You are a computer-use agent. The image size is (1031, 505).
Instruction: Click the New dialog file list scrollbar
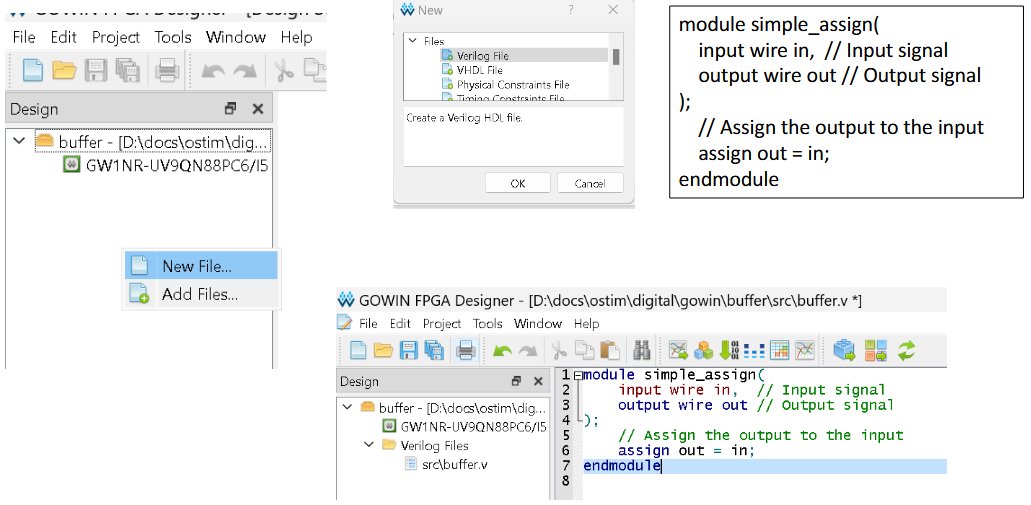616,57
